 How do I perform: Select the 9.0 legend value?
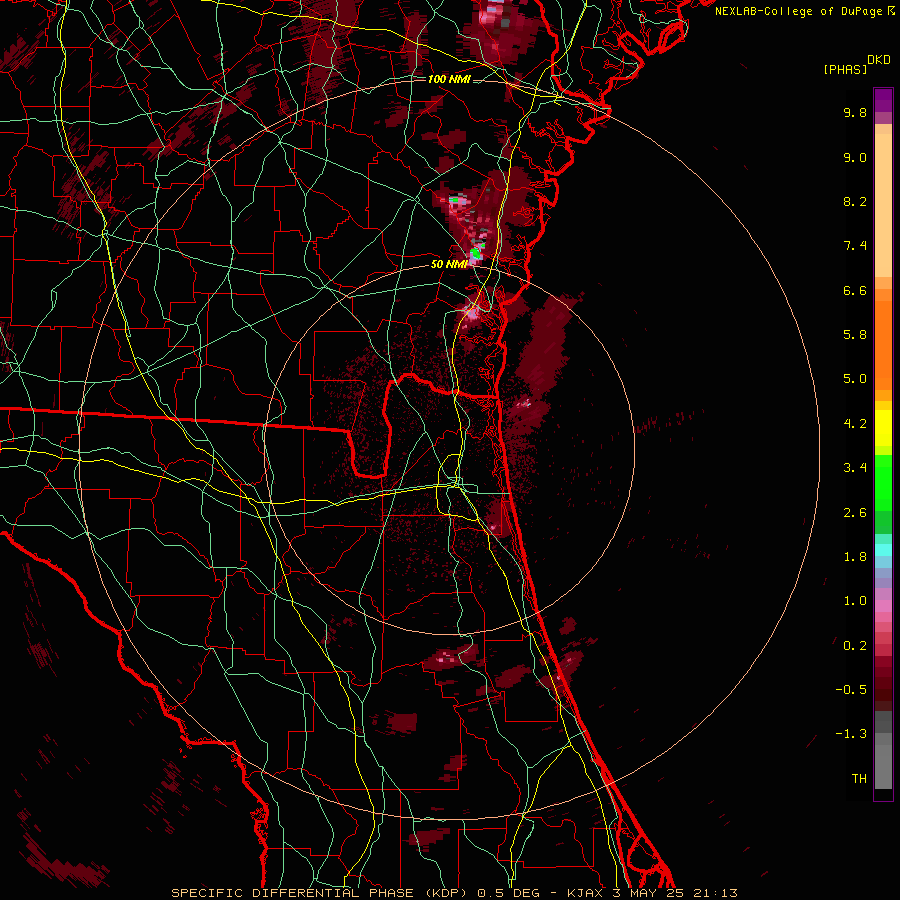coord(855,157)
